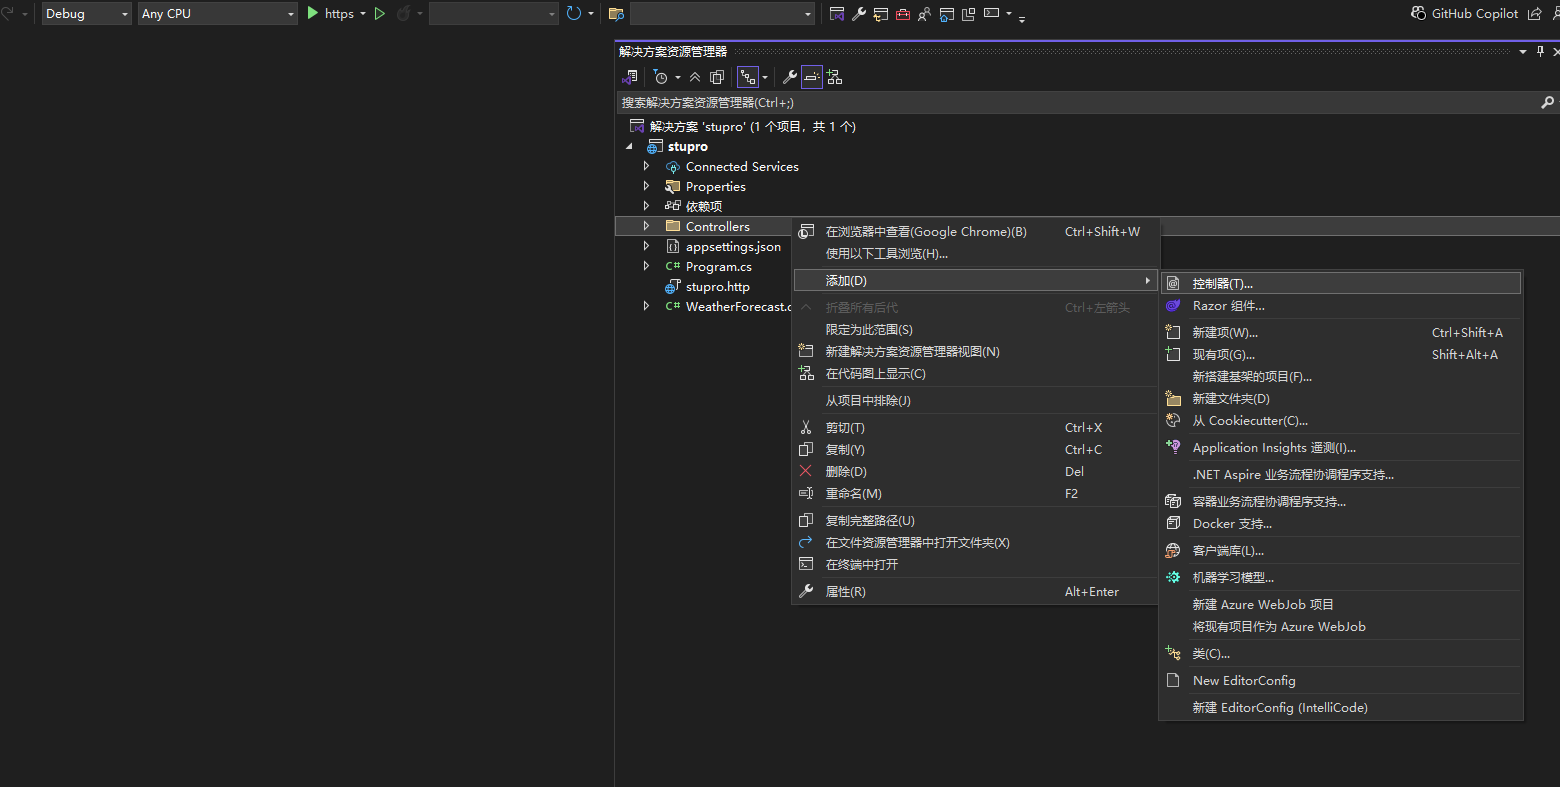Open the dropdown arrow beside the restart icon
The image size is (1560, 787).
[x=591, y=14]
